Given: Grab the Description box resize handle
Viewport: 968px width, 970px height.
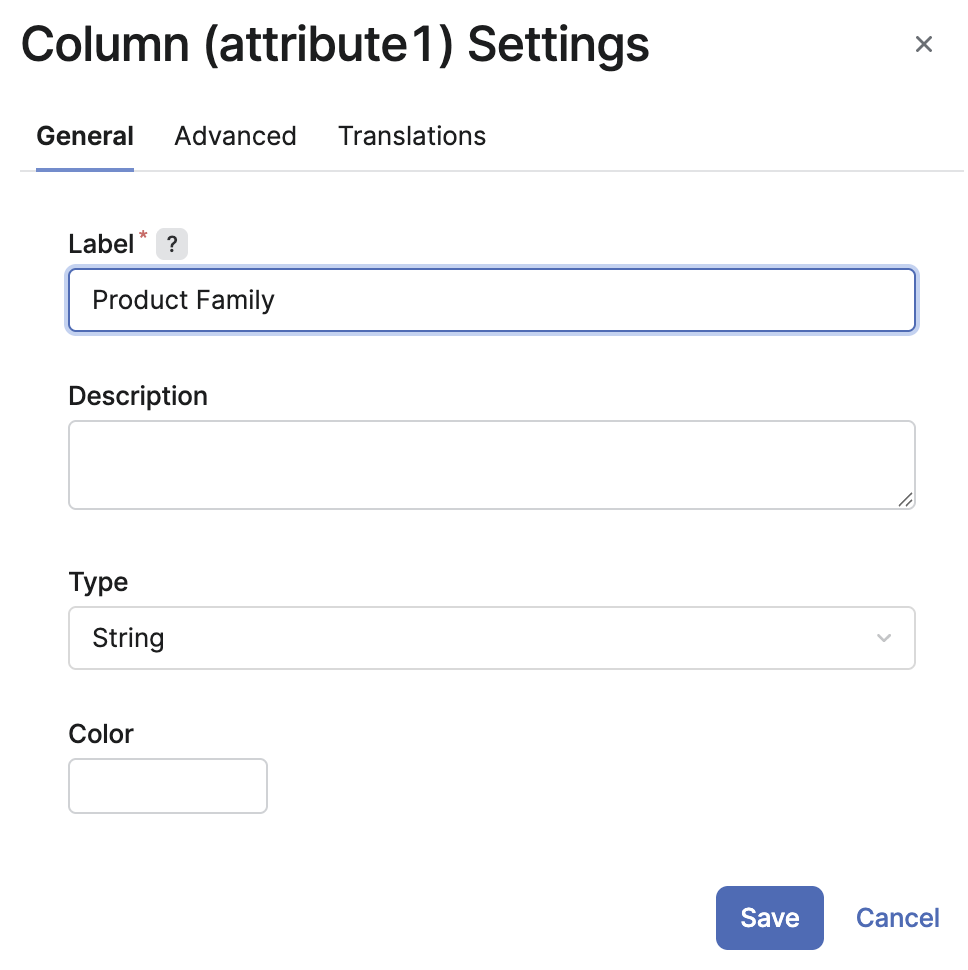Looking at the screenshot, I should pos(905,499).
